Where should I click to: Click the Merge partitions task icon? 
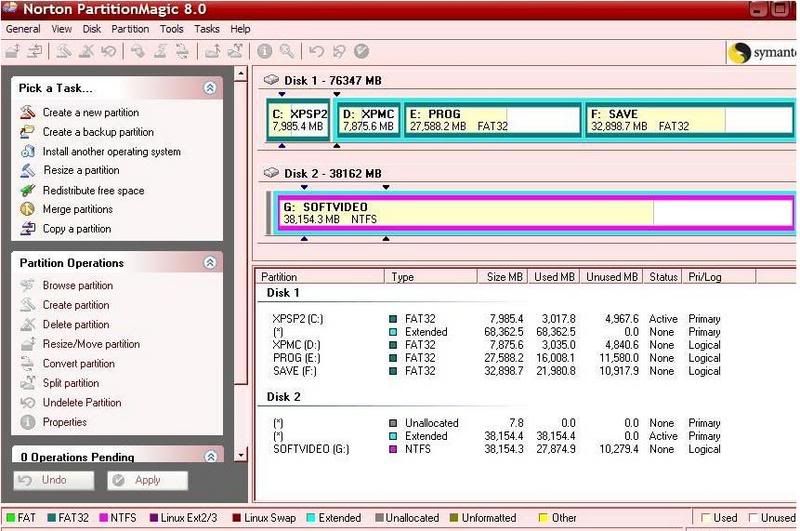pos(27,209)
